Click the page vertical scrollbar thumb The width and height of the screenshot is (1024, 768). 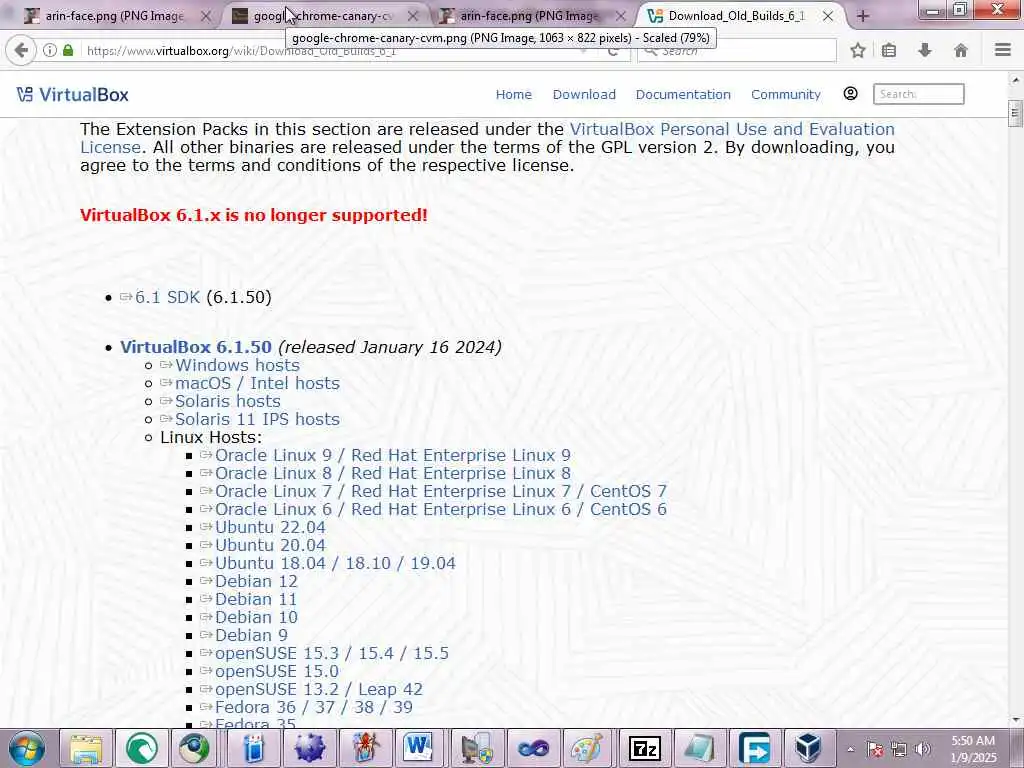(1014, 113)
